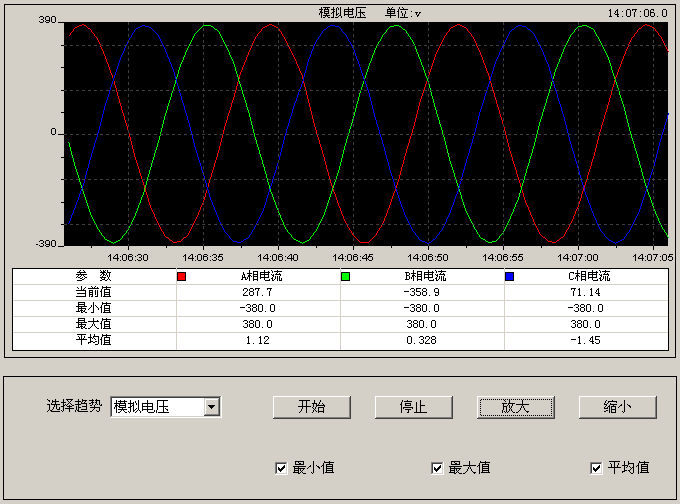Toggle the 最小值 checkbox
The image size is (680, 504).
pyautogui.click(x=281, y=468)
